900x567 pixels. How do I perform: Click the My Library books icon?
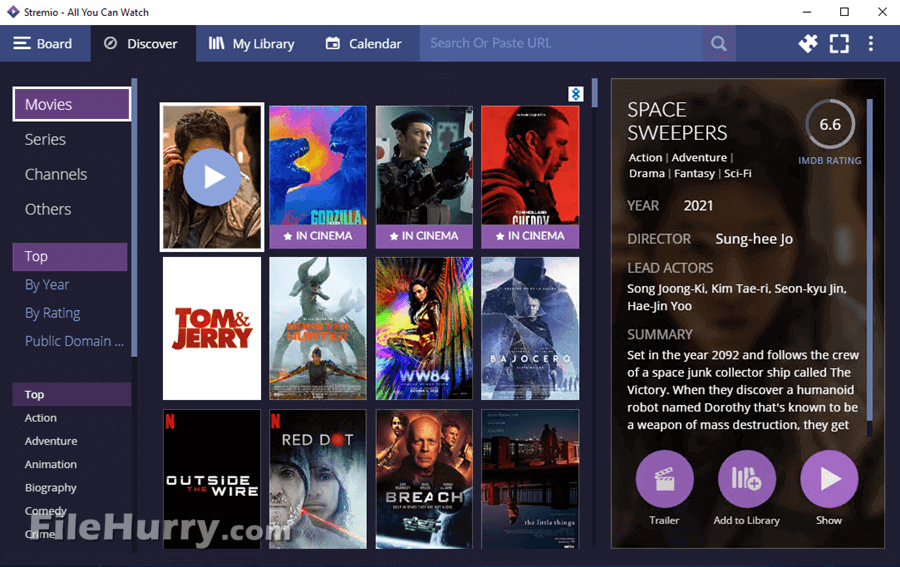pyautogui.click(x=216, y=43)
